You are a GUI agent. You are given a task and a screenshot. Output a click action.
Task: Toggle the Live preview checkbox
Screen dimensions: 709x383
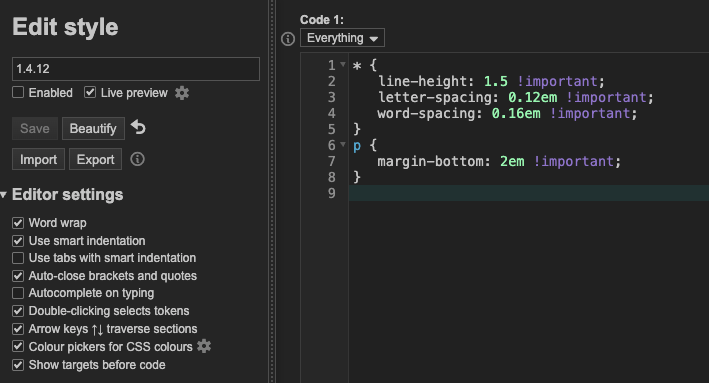tap(90, 92)
